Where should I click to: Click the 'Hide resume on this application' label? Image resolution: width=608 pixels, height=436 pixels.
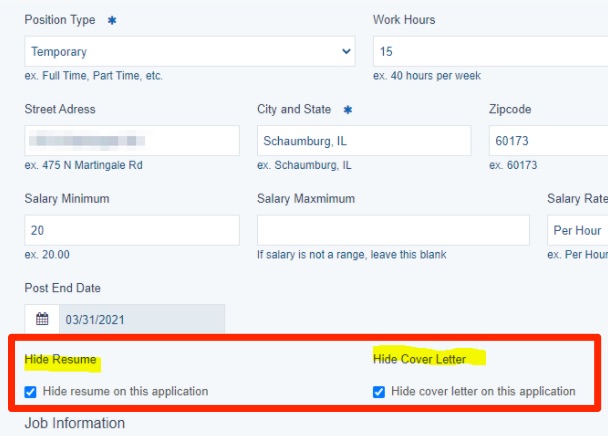pyautogui.click(x=125, y=391)
